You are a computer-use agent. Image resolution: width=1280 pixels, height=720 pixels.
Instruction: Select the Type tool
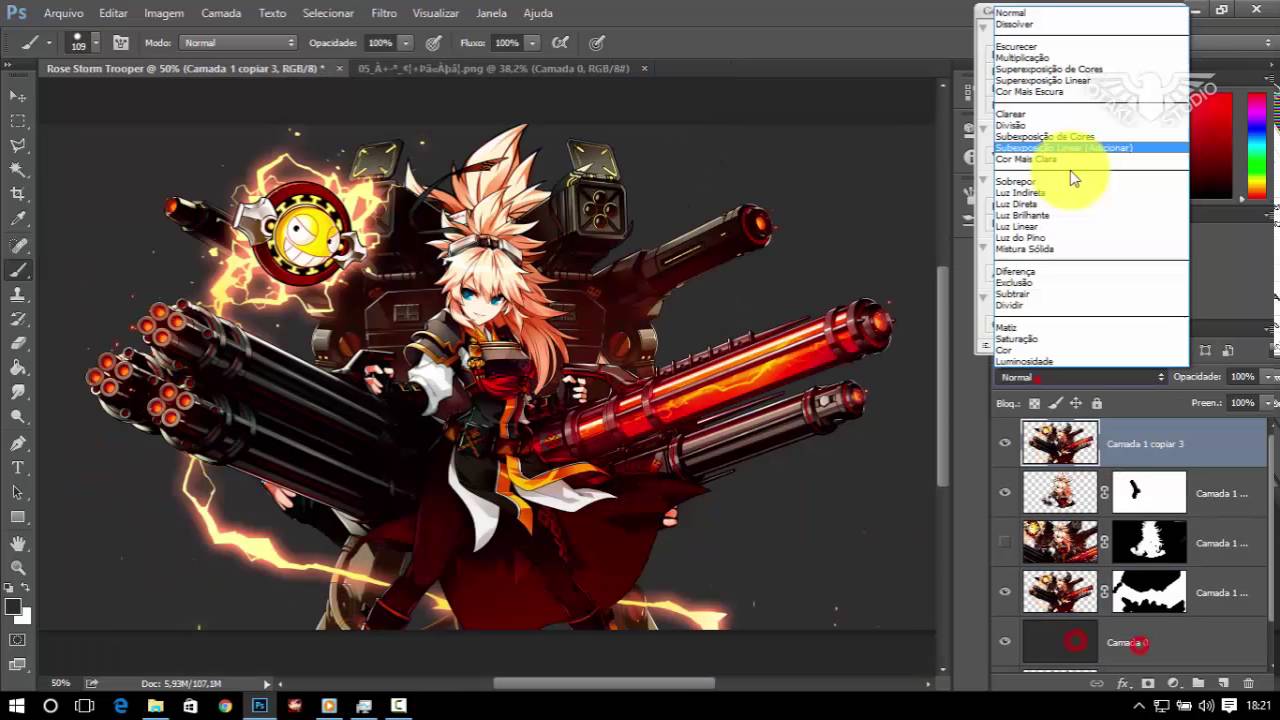[x=18, y=467]
